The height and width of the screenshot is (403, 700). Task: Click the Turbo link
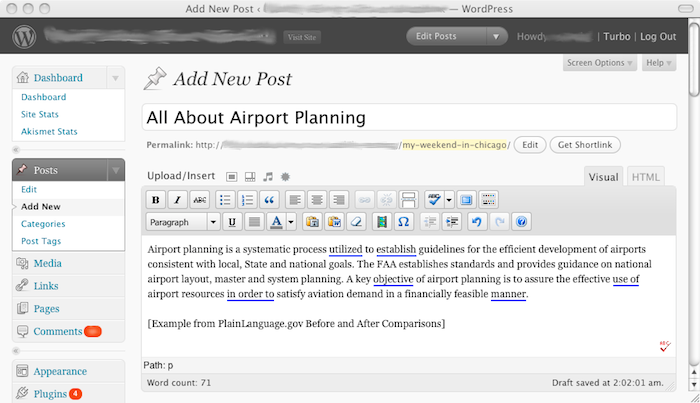[617, 37]
